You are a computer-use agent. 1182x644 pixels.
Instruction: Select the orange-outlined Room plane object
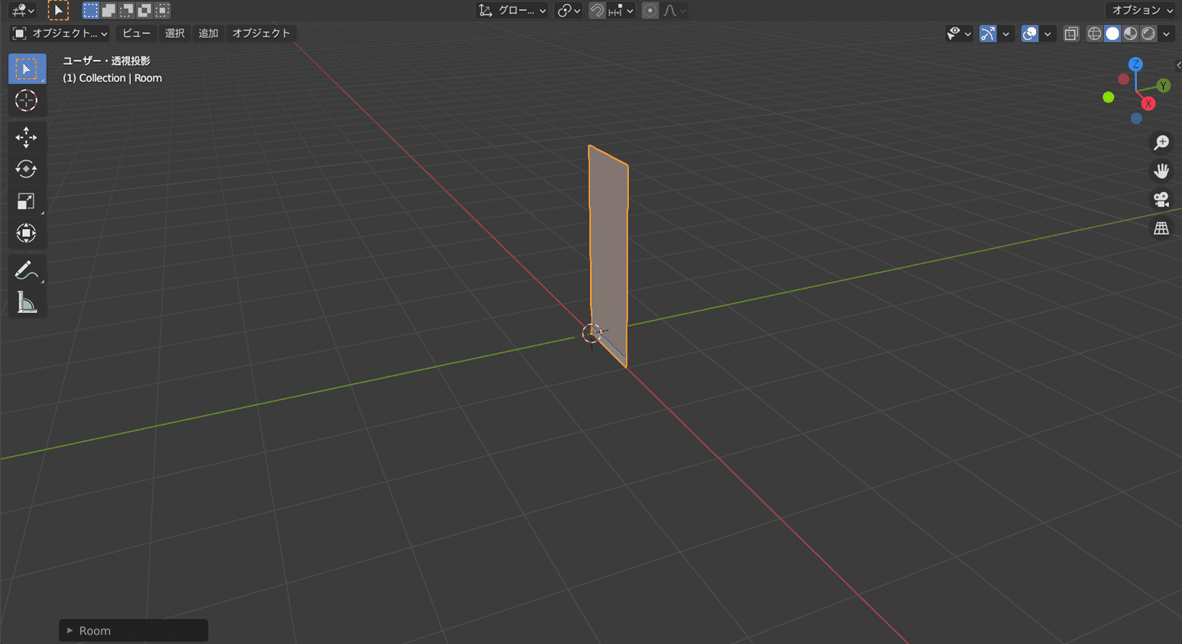[609, 256]
